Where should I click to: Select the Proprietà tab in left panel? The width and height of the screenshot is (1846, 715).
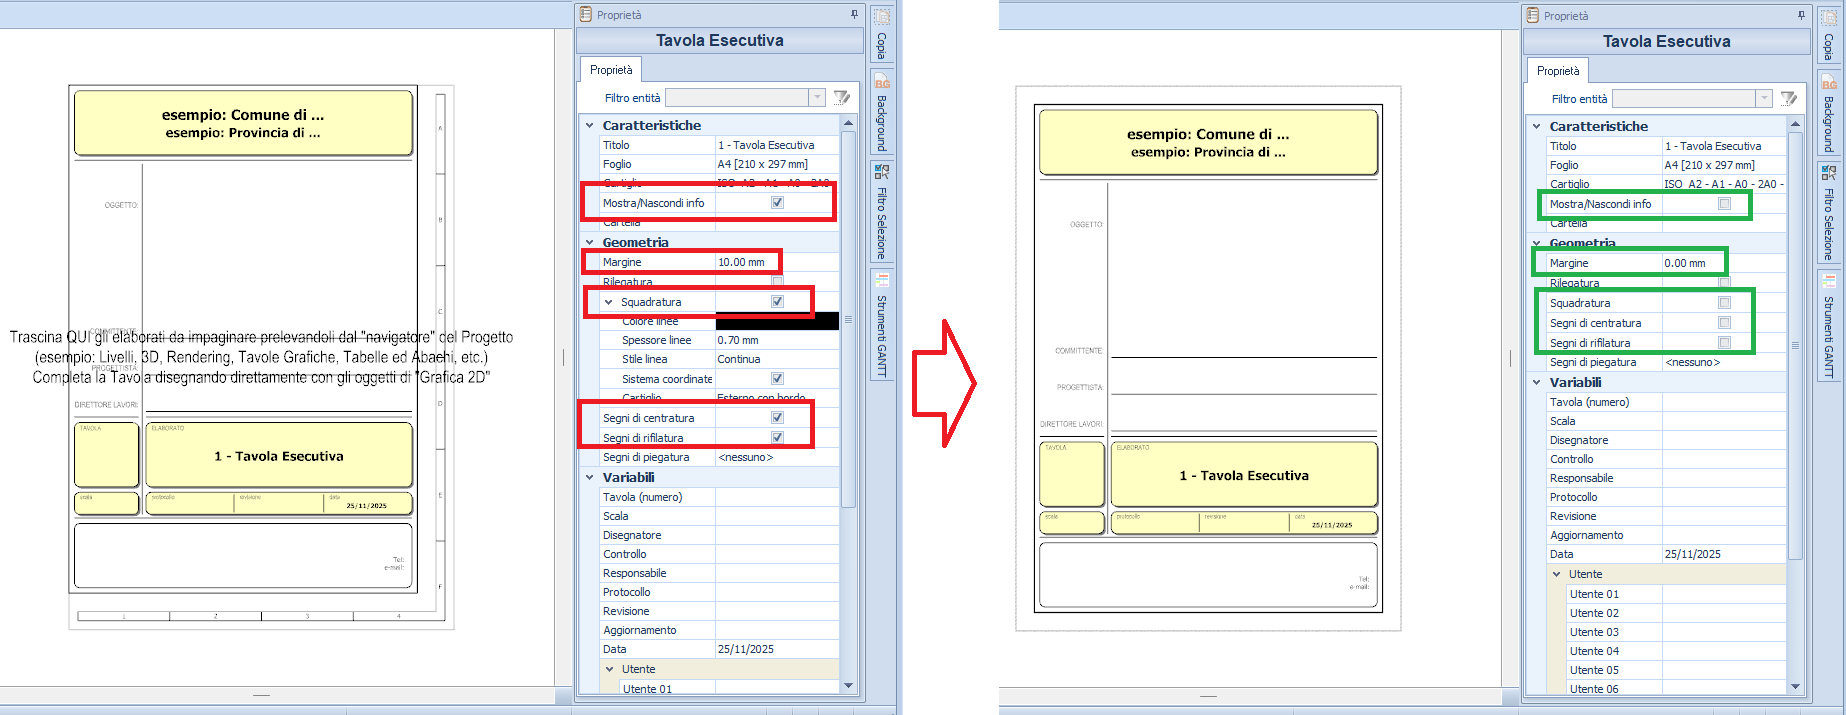611,70
